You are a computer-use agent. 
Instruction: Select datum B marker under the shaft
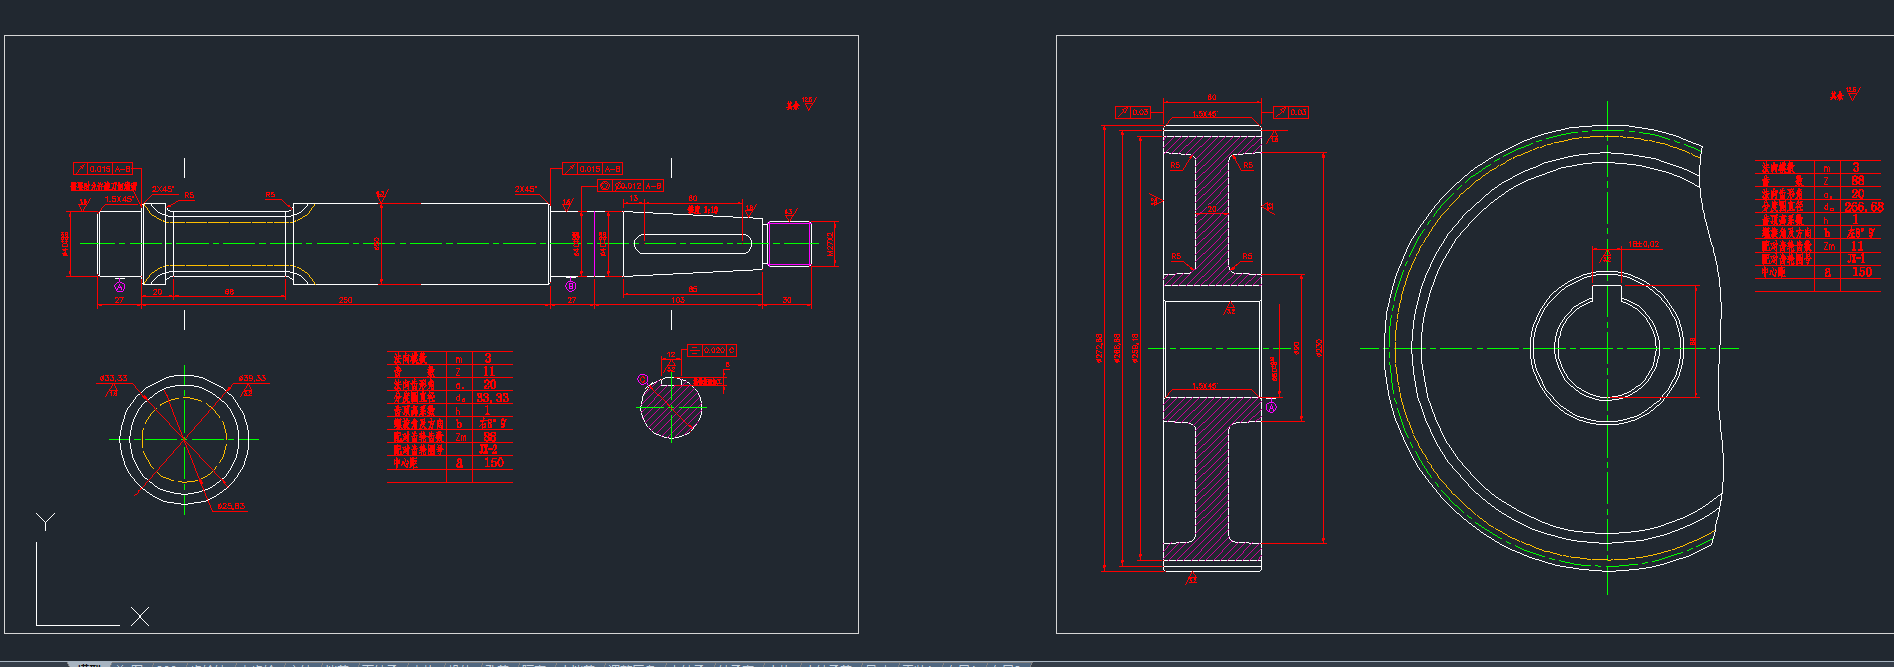coord(571,286)
